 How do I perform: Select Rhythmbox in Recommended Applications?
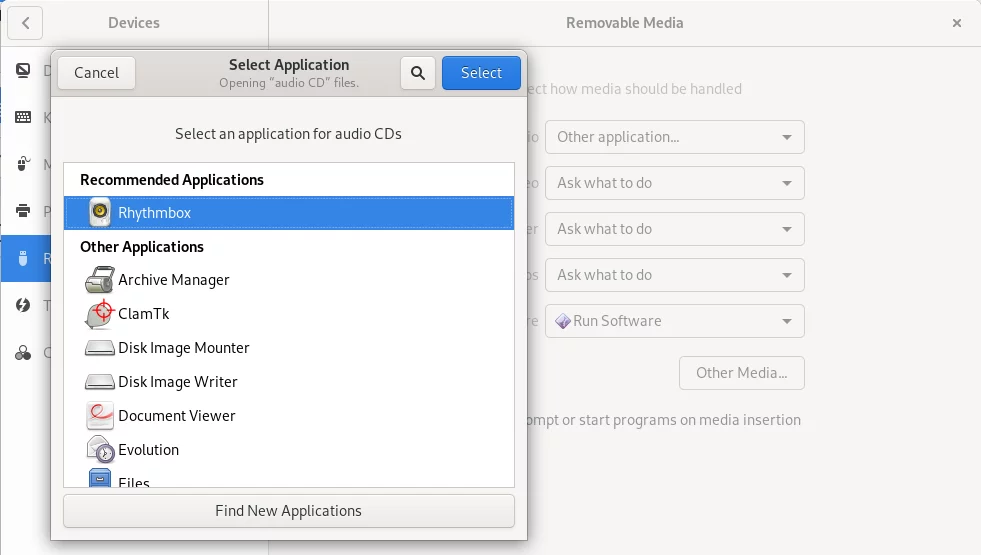coord(288,213)
